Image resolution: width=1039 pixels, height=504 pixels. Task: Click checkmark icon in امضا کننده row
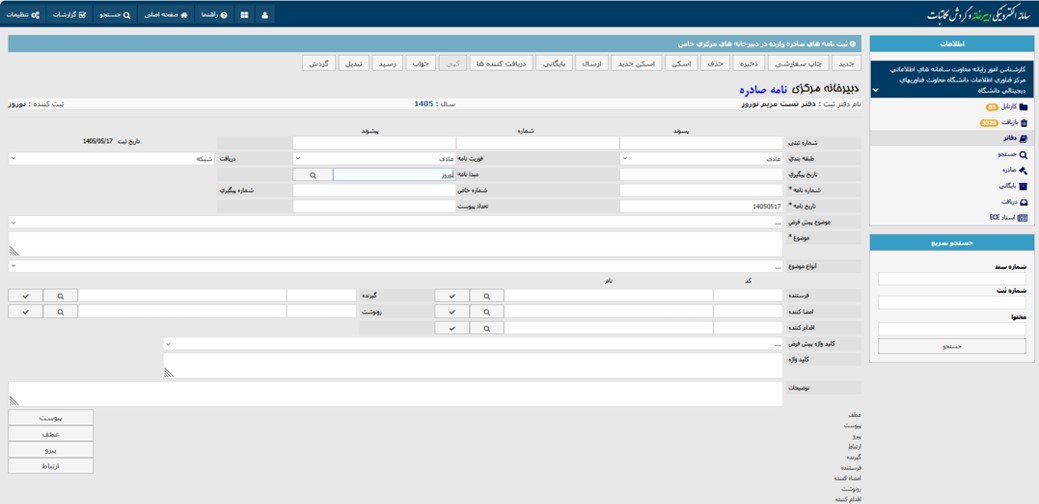[452, 311]
